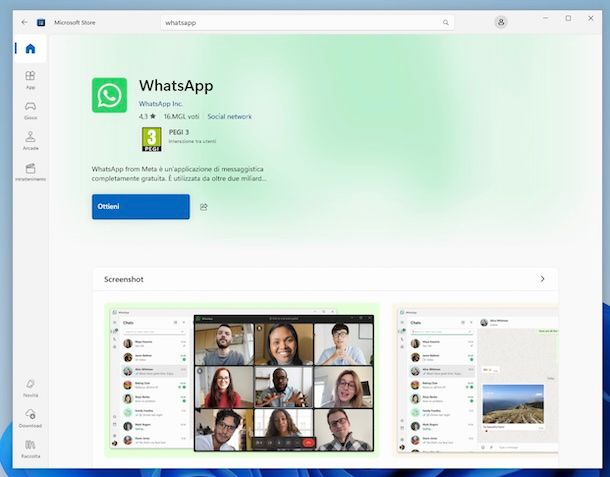Click the search field containing whatsapp
Viewport: 610px width, 477px height.
coord(307,23)
